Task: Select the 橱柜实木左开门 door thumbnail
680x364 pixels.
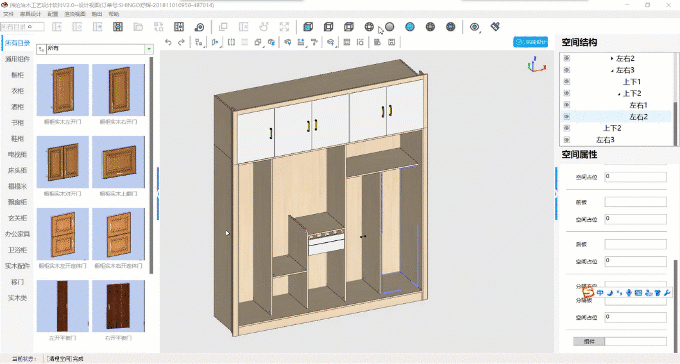Action: [63, 90]
